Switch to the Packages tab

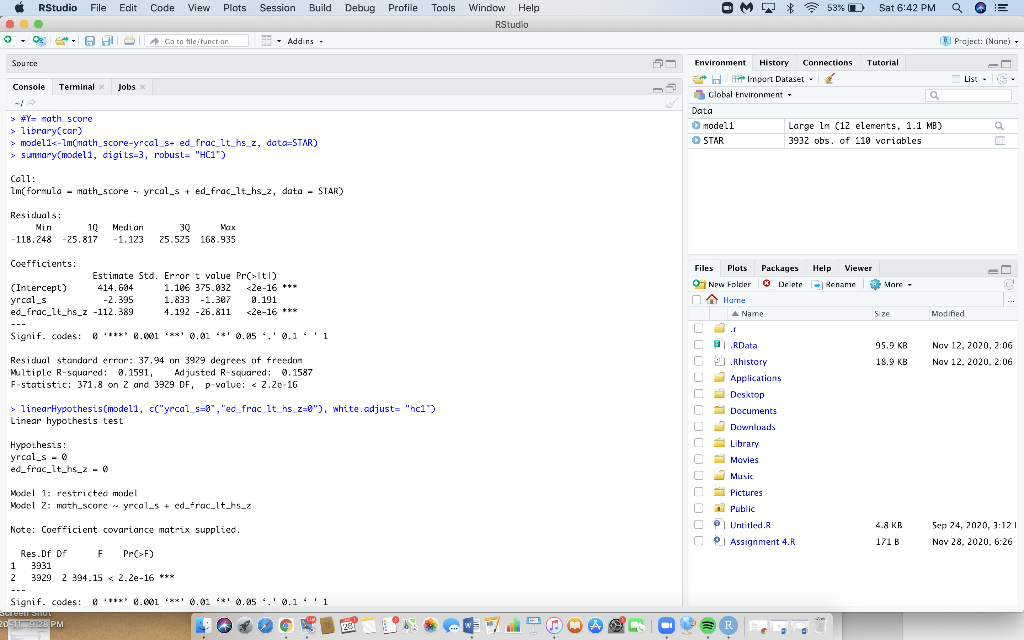779,268
